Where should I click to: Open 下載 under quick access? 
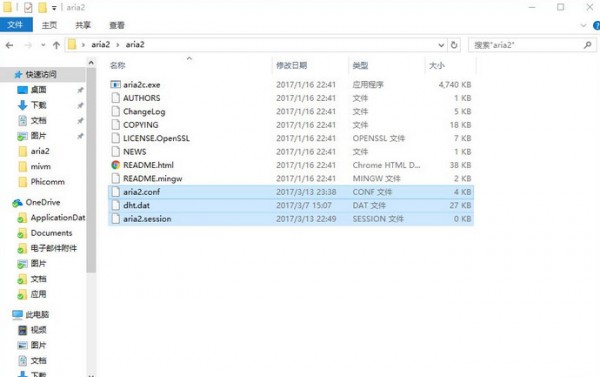(38, 105)
